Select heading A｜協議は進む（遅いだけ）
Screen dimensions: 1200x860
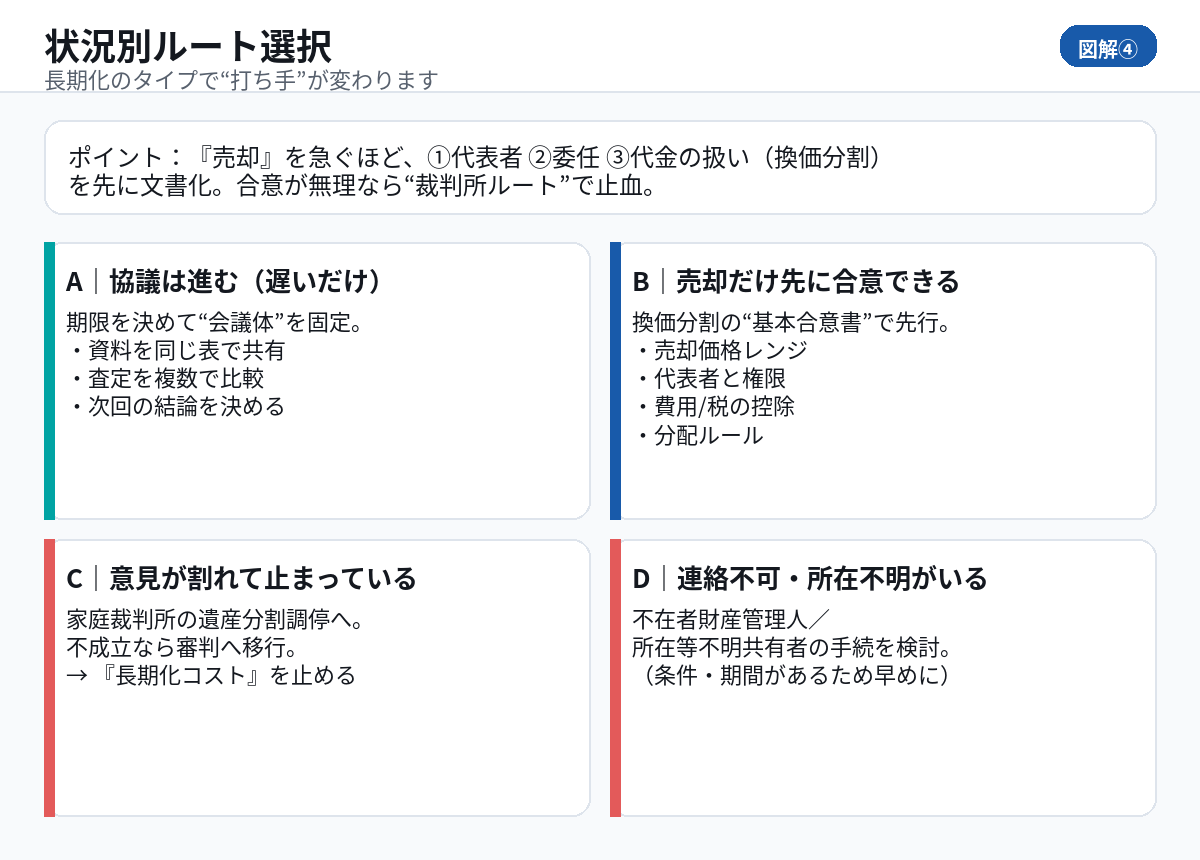pyautogui.click(x=224, y=282)
